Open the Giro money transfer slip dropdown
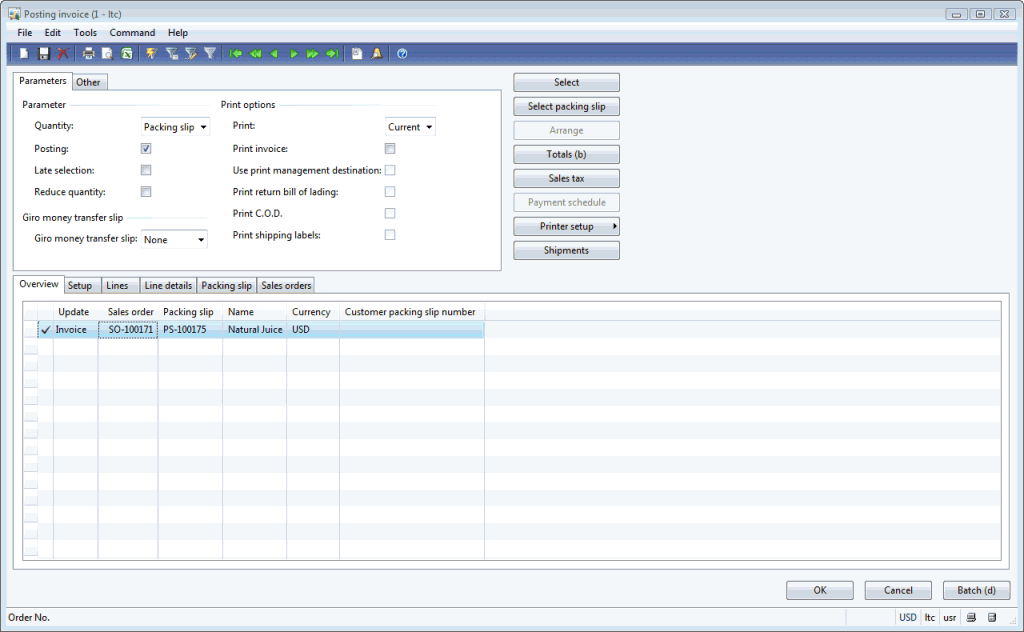The width and height of the screenshot is (1024, 632). coord(200,240)
